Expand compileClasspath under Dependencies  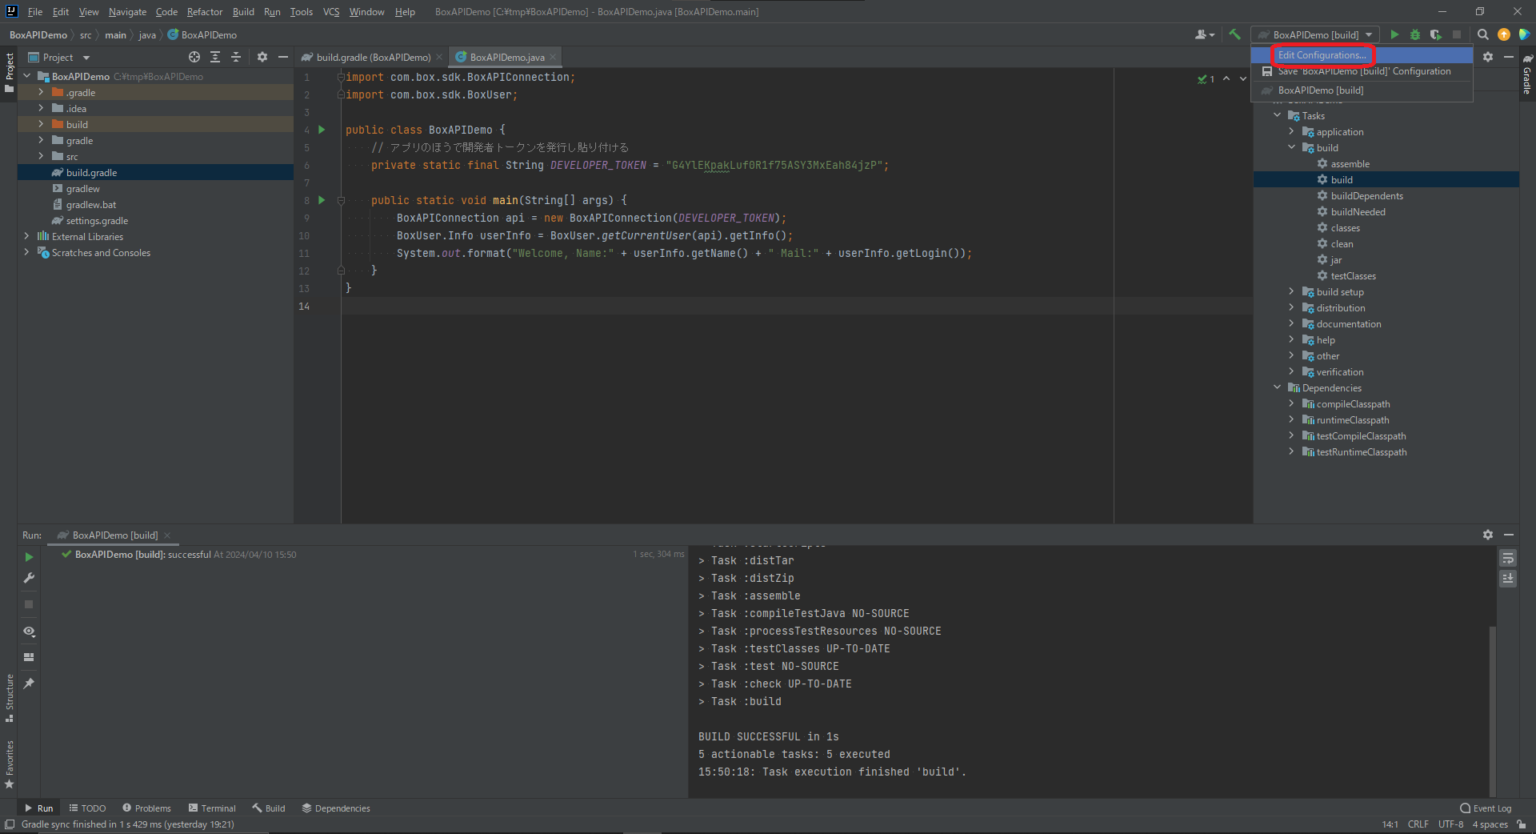[x=1291, y=404]
